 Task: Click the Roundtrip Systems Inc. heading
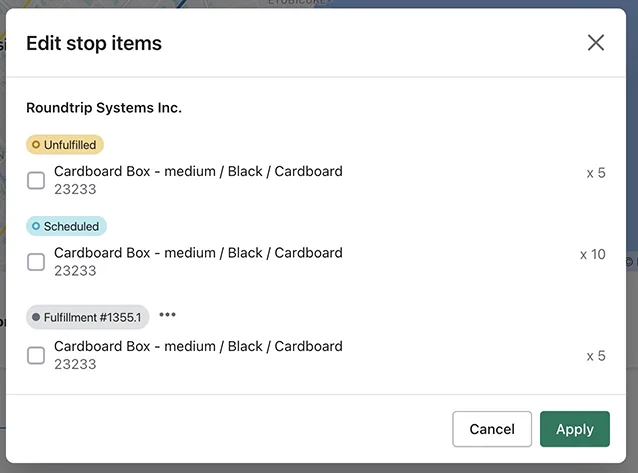(x=104, y=108)
